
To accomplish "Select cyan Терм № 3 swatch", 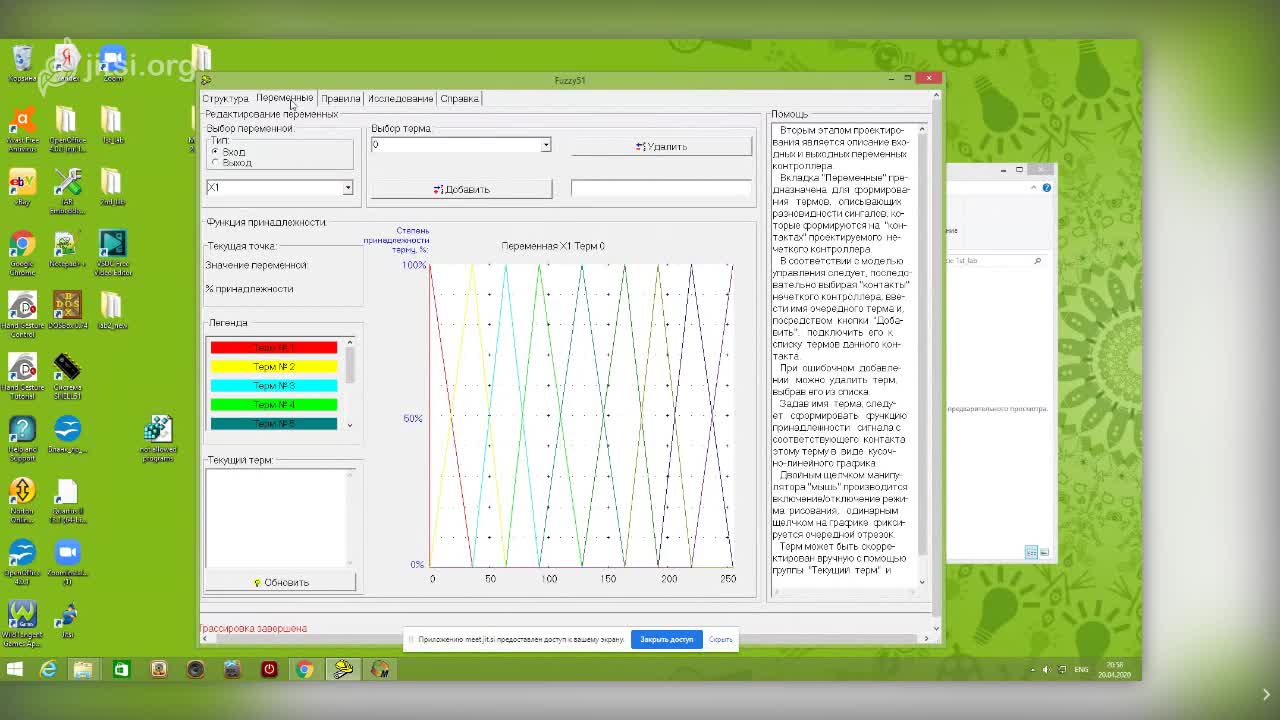I will (274, 386).
